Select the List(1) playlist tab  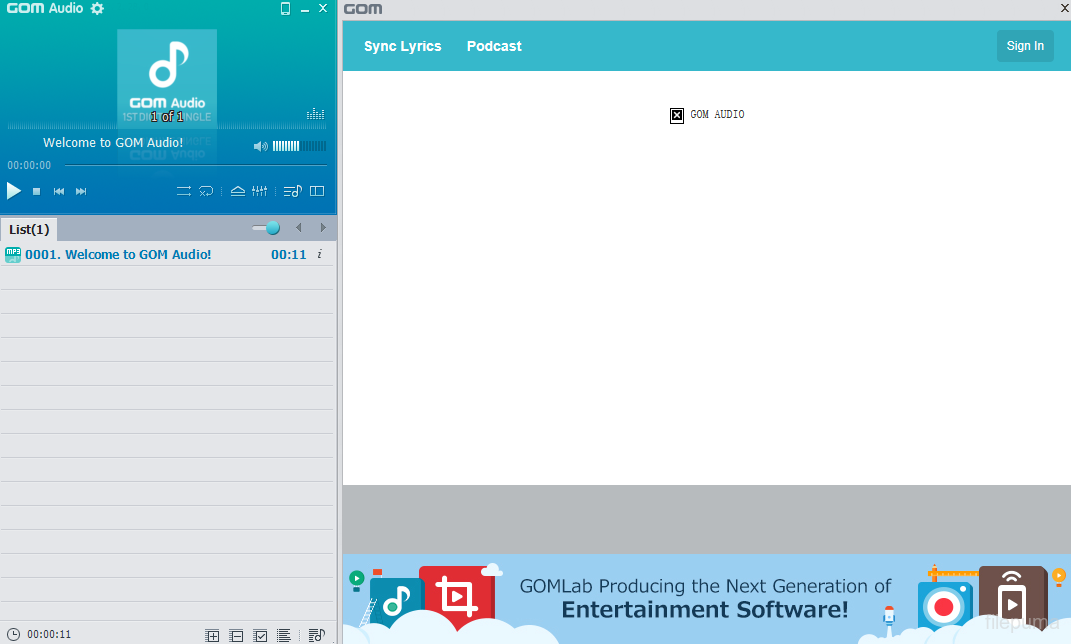coord(29,229)
